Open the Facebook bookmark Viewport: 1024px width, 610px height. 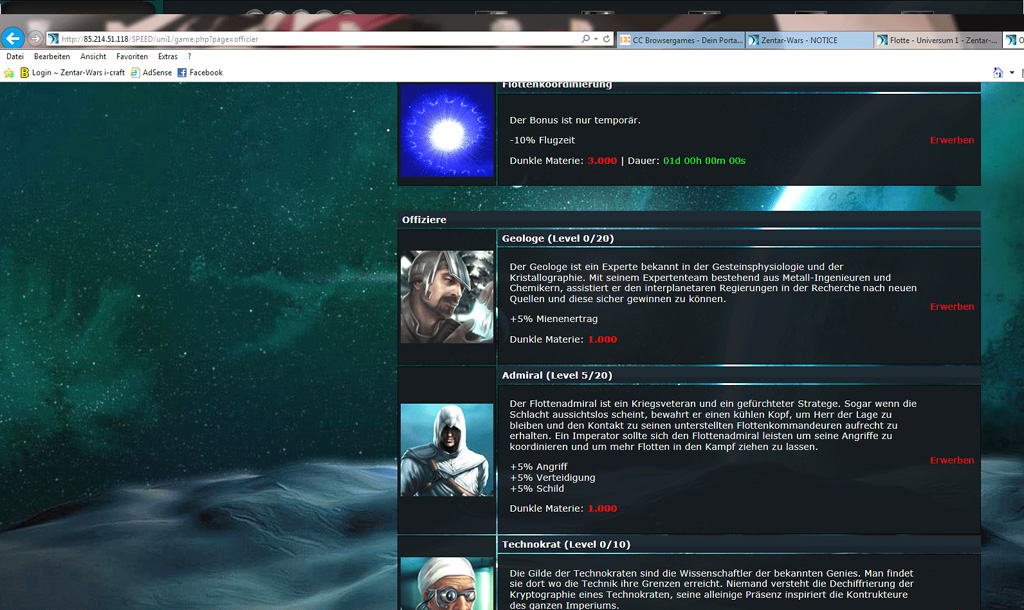coord(200,72)
